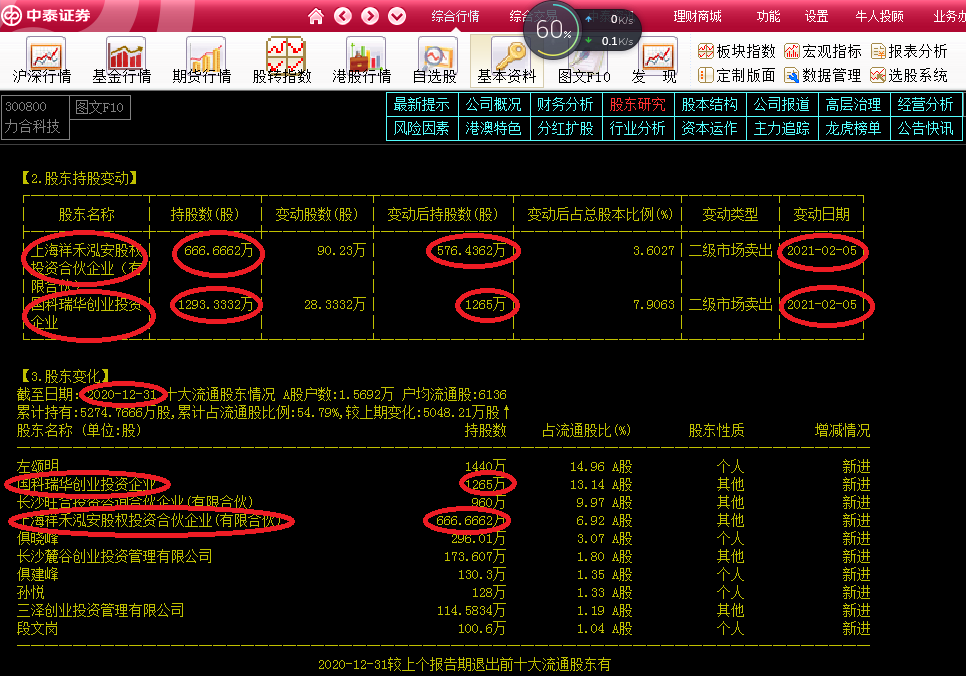Click shareholder 三泽创业投资管理有限公司
966x676 pixels.
[x=100, y=611]
